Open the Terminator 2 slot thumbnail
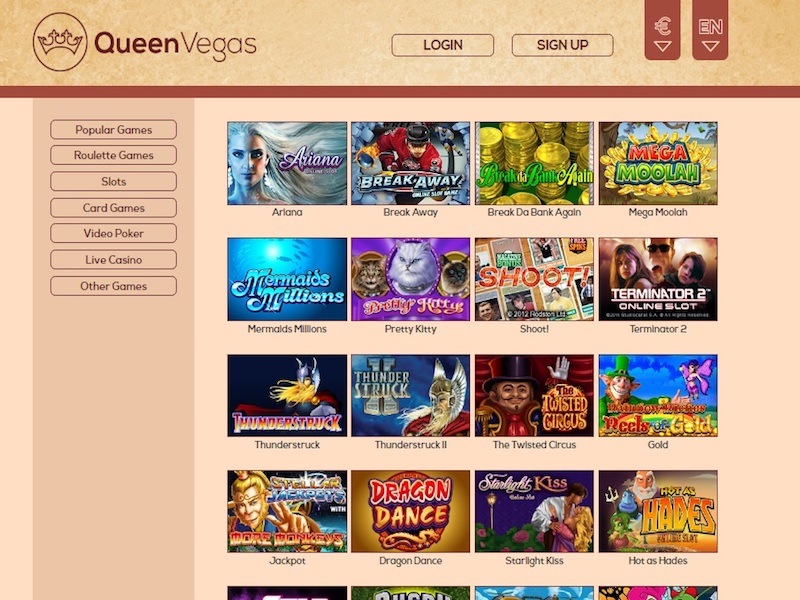Image resolution: width=800 pixels, height=600 pixels. click(x=658, y=279)
